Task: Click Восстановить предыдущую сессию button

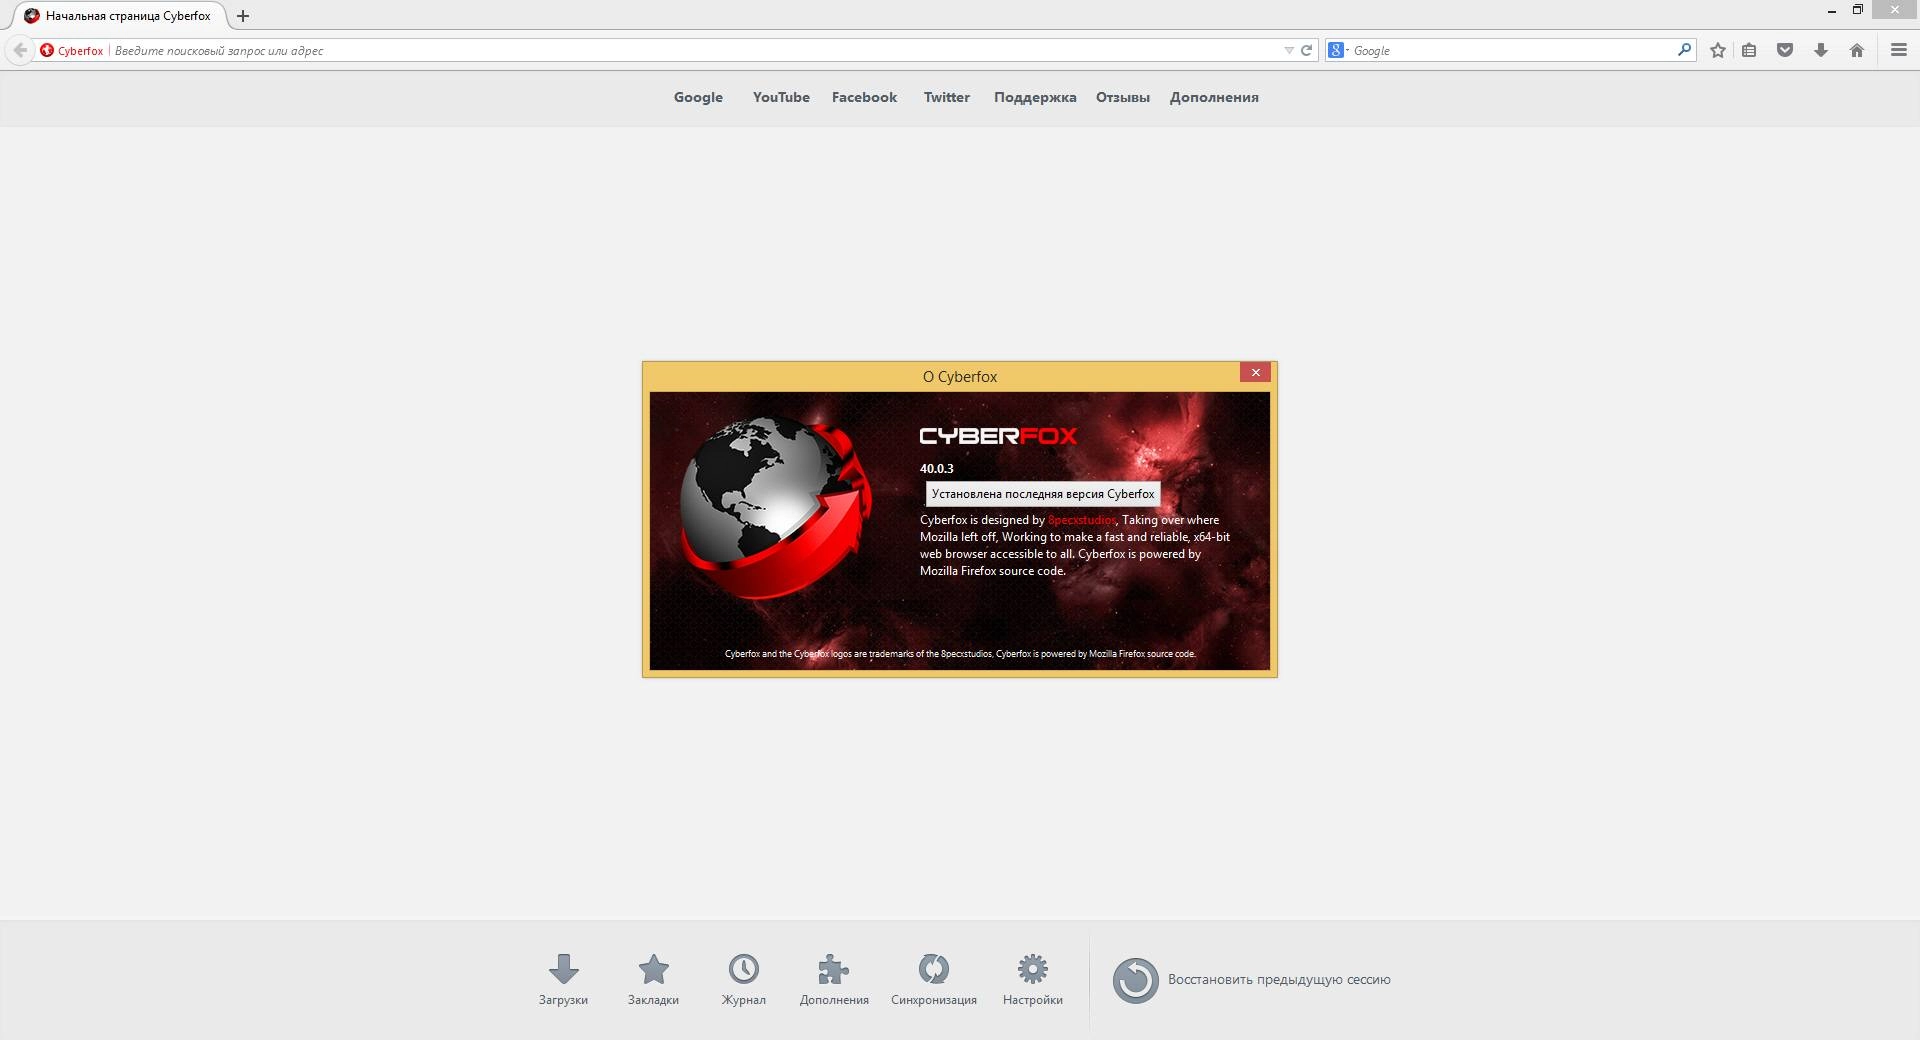Action: click(1252, 980)
